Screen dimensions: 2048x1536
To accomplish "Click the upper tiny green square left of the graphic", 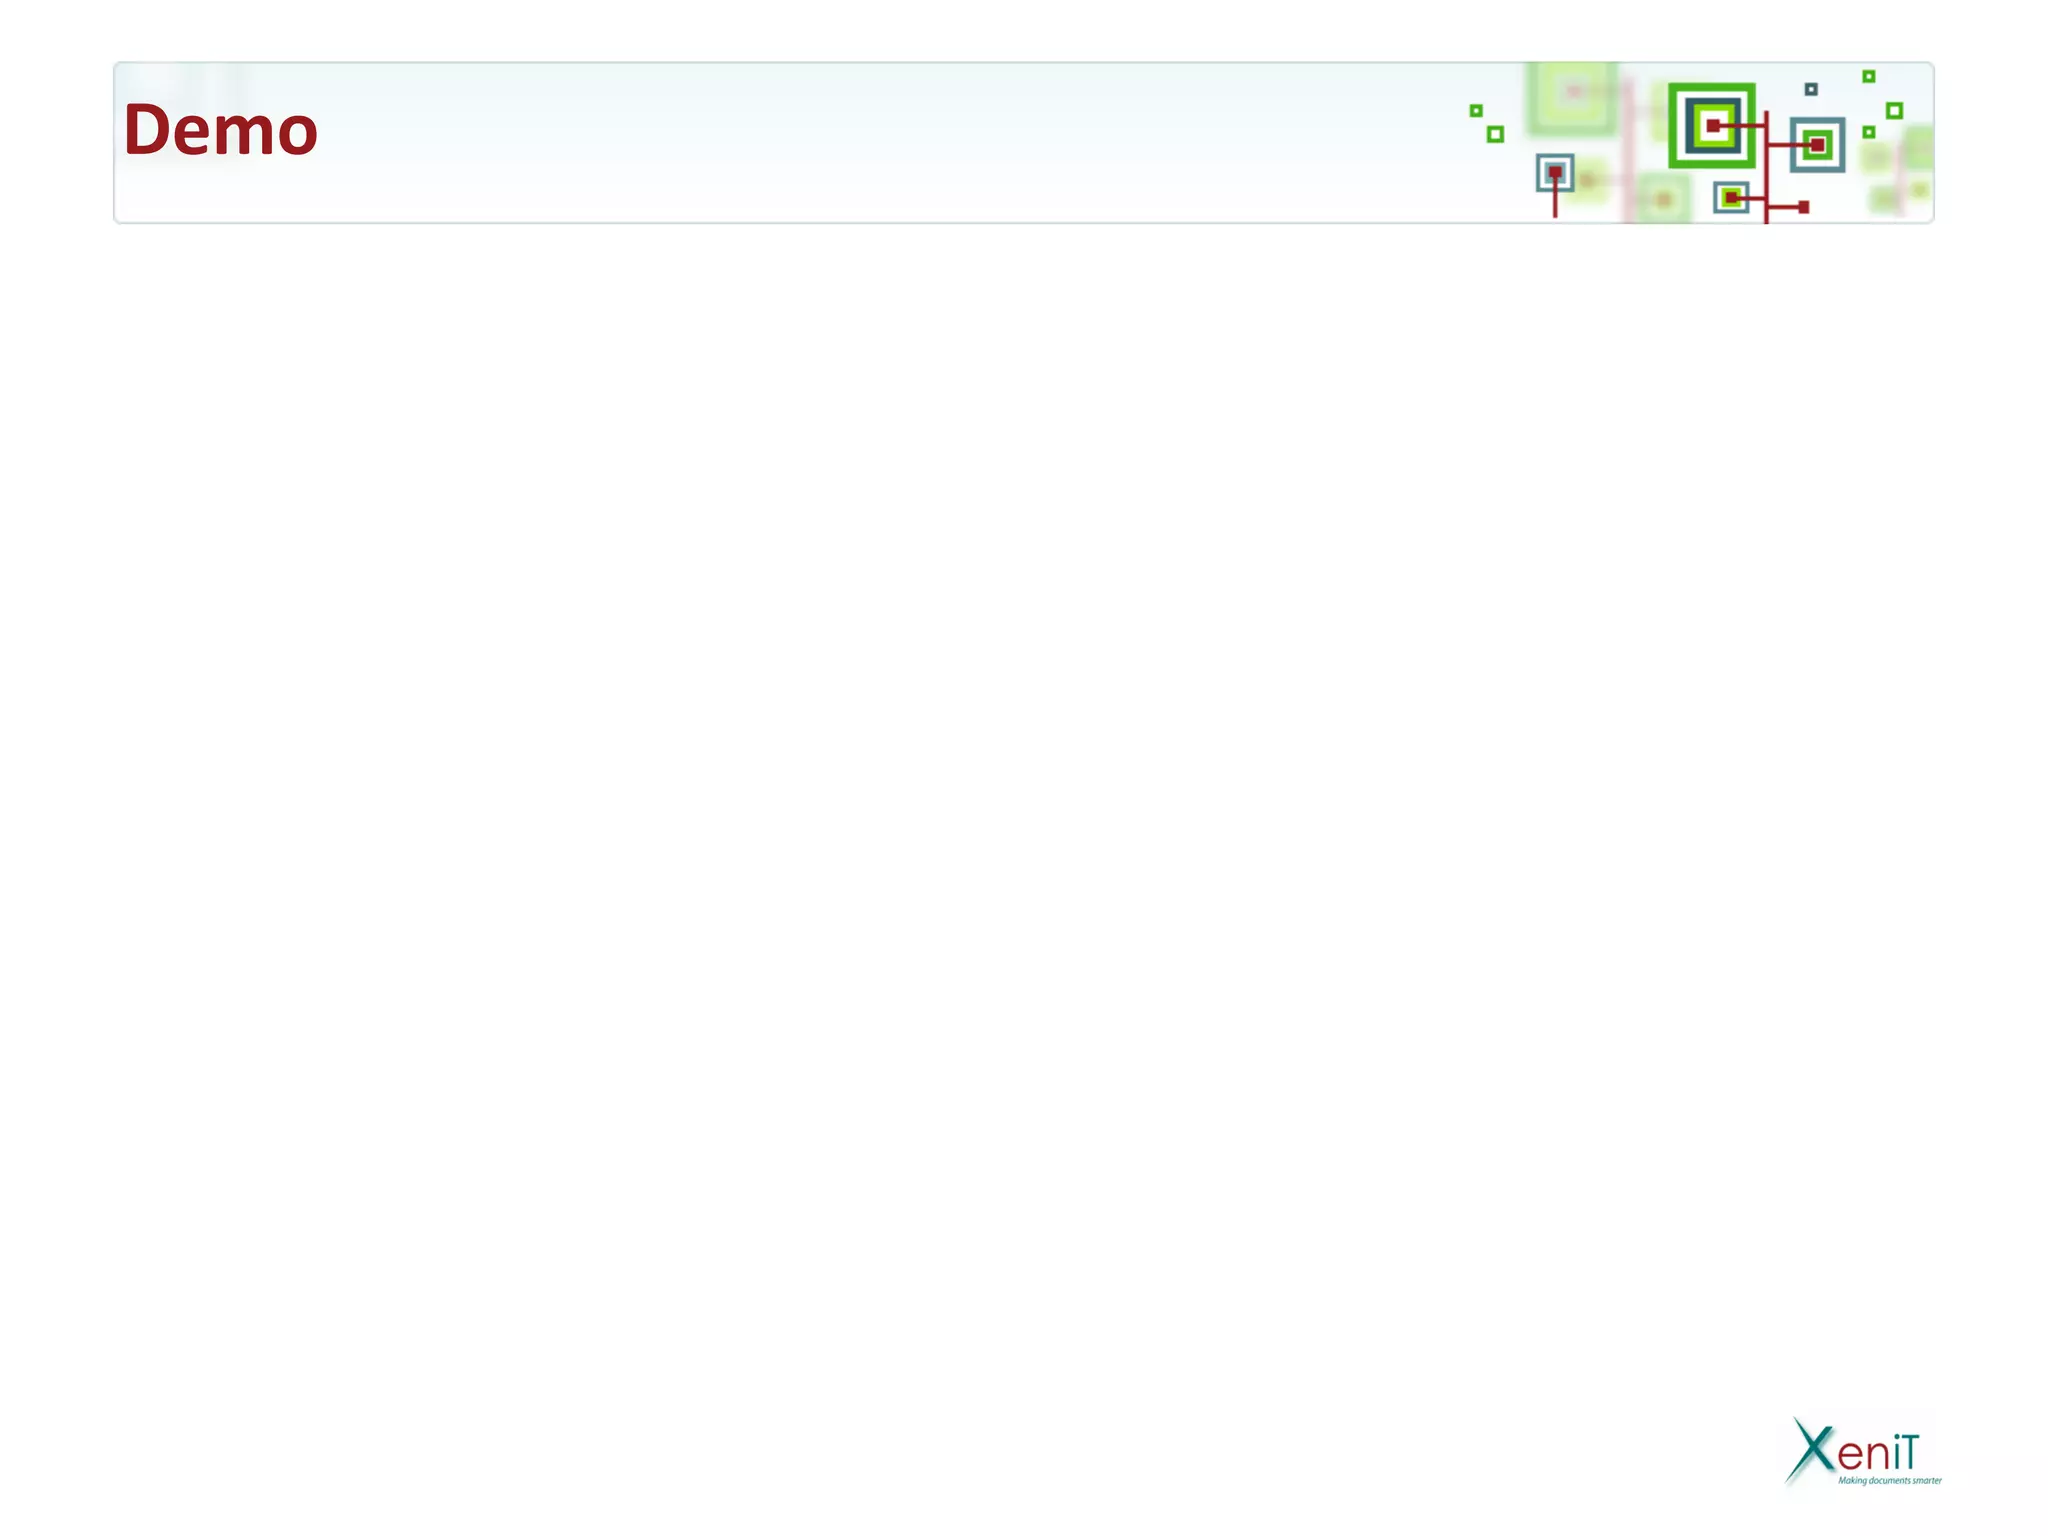I will coord(1476,111).
